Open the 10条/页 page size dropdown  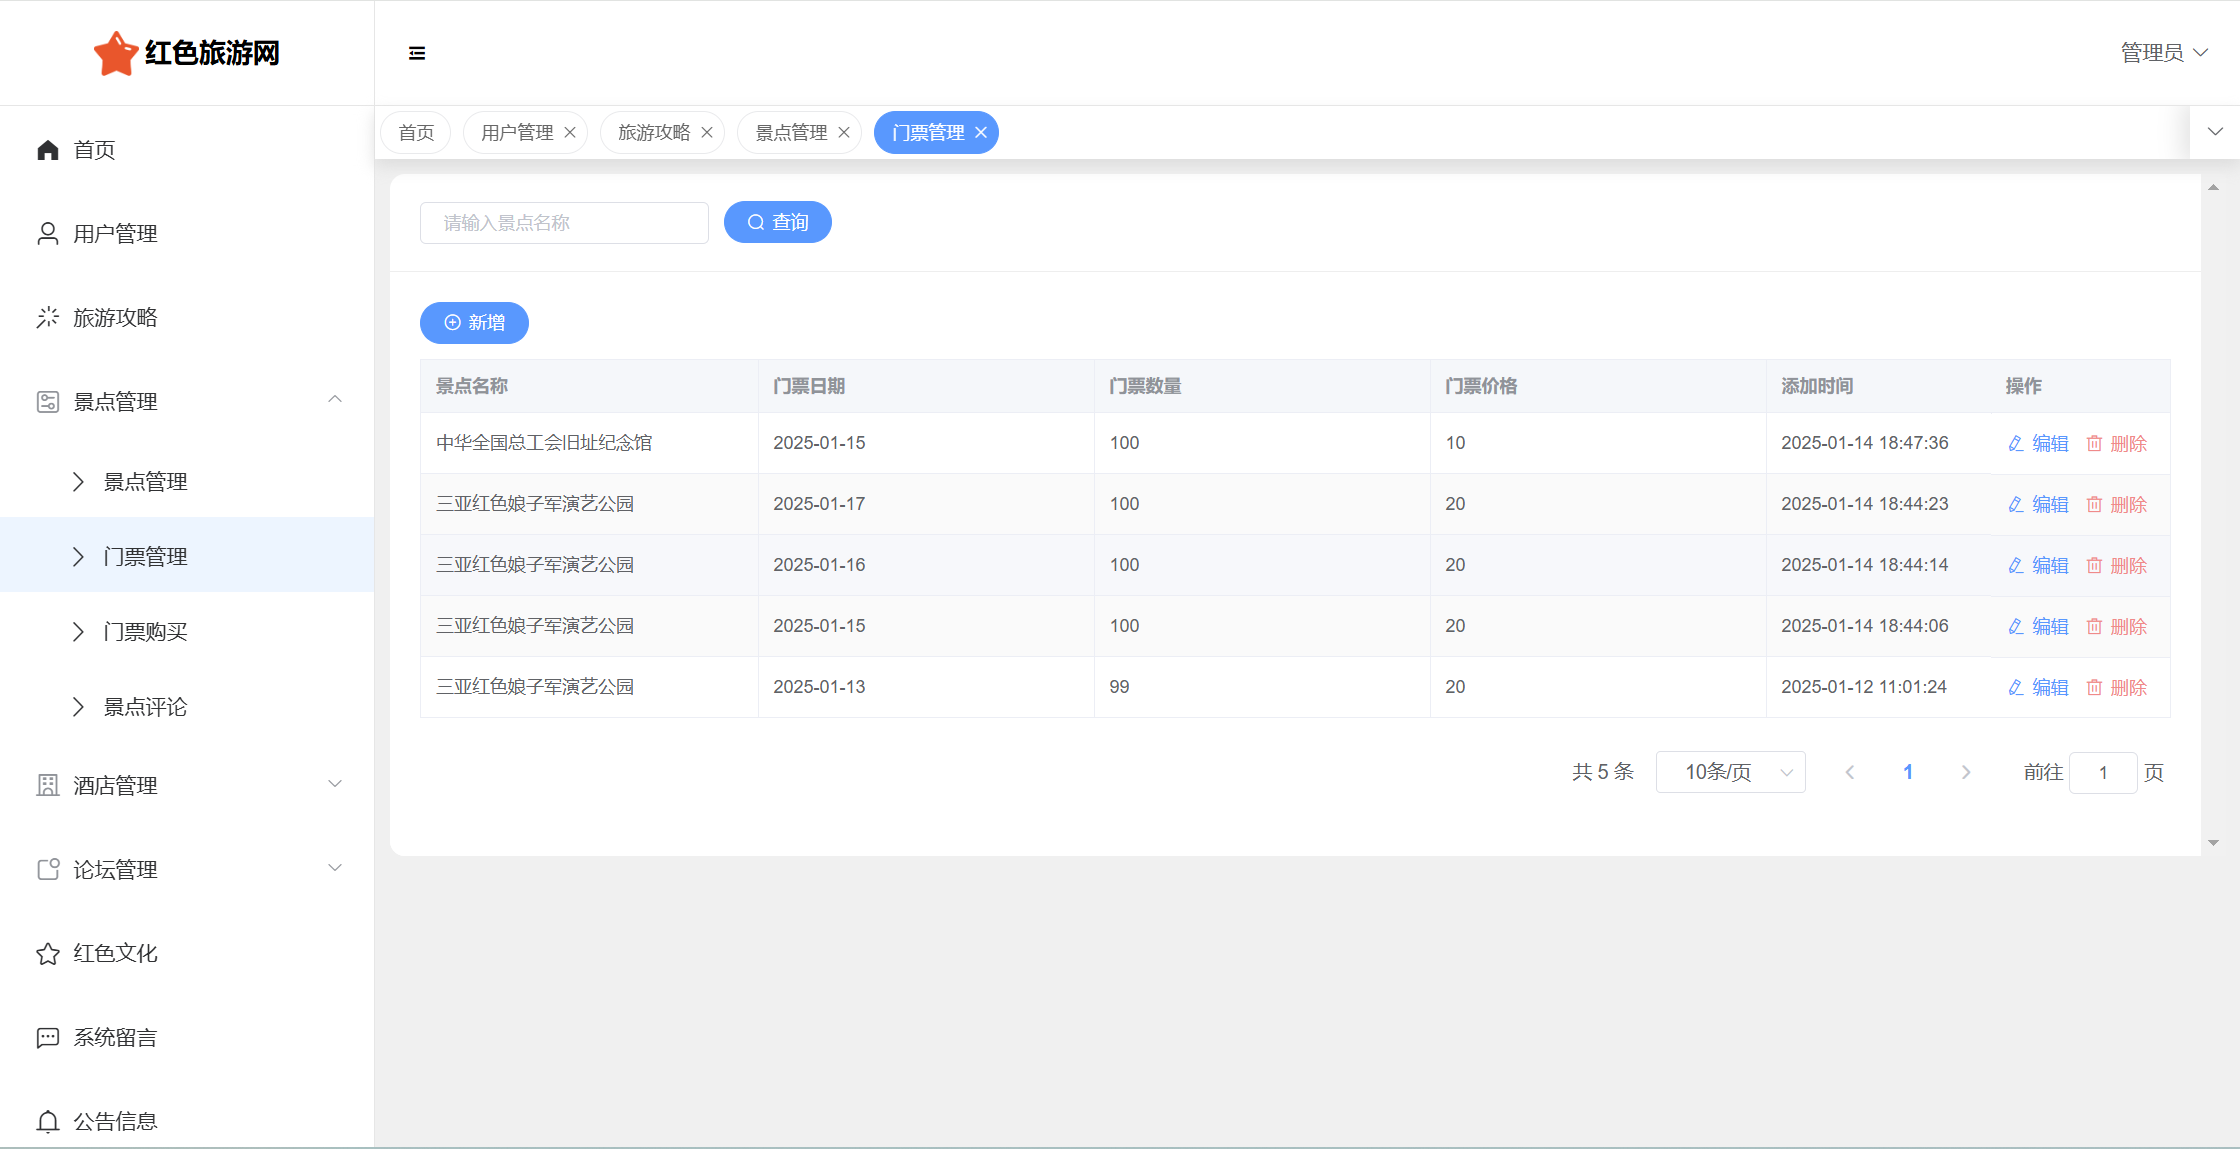coord(1730,772)
